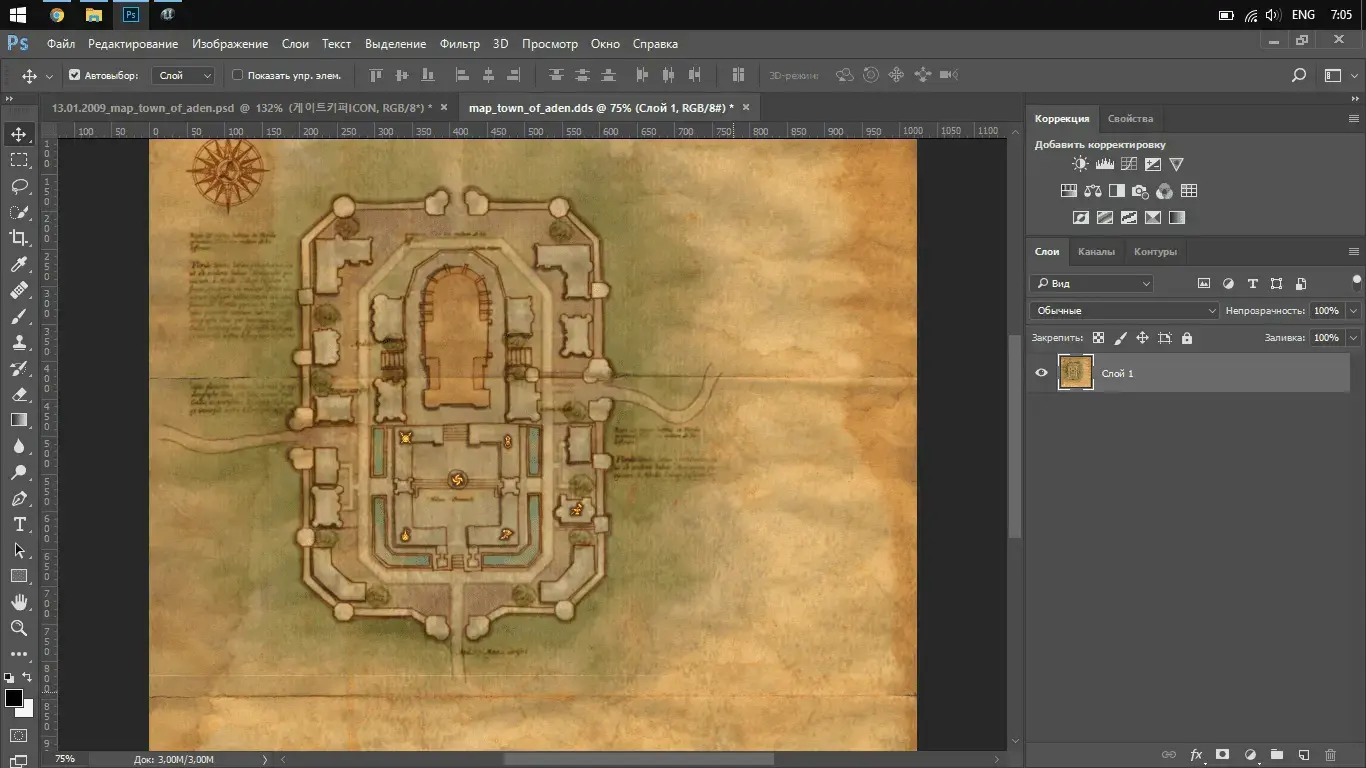Screen dimensions: 1366x768
Task: Select the Rectangle shape tool
Action: tap(19, 576)
